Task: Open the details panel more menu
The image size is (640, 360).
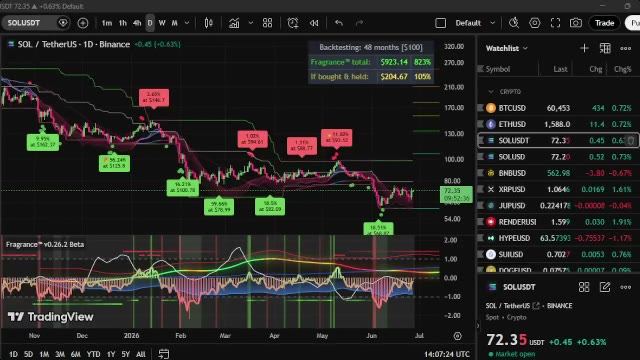Action: (625, 287)
